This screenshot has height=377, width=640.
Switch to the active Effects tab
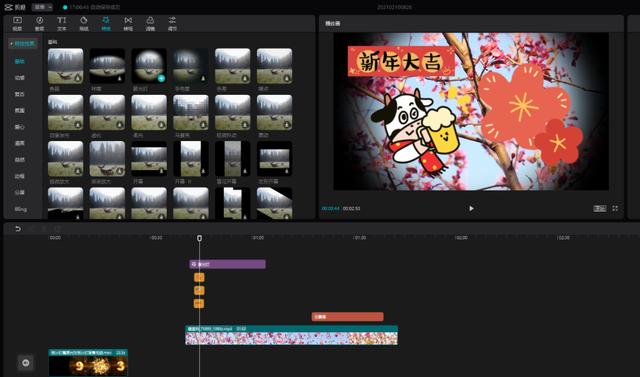click(106, 24)
